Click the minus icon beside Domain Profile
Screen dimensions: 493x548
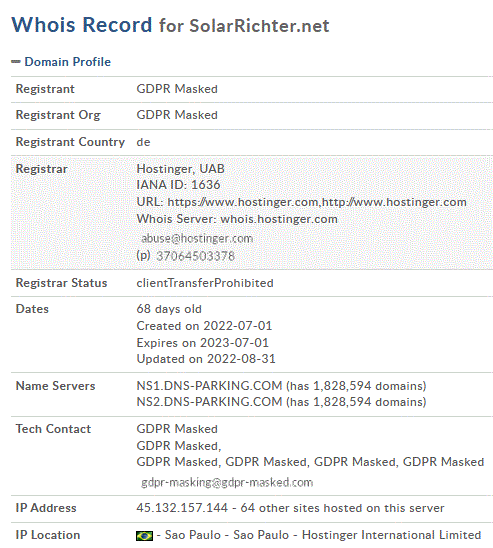16,62
